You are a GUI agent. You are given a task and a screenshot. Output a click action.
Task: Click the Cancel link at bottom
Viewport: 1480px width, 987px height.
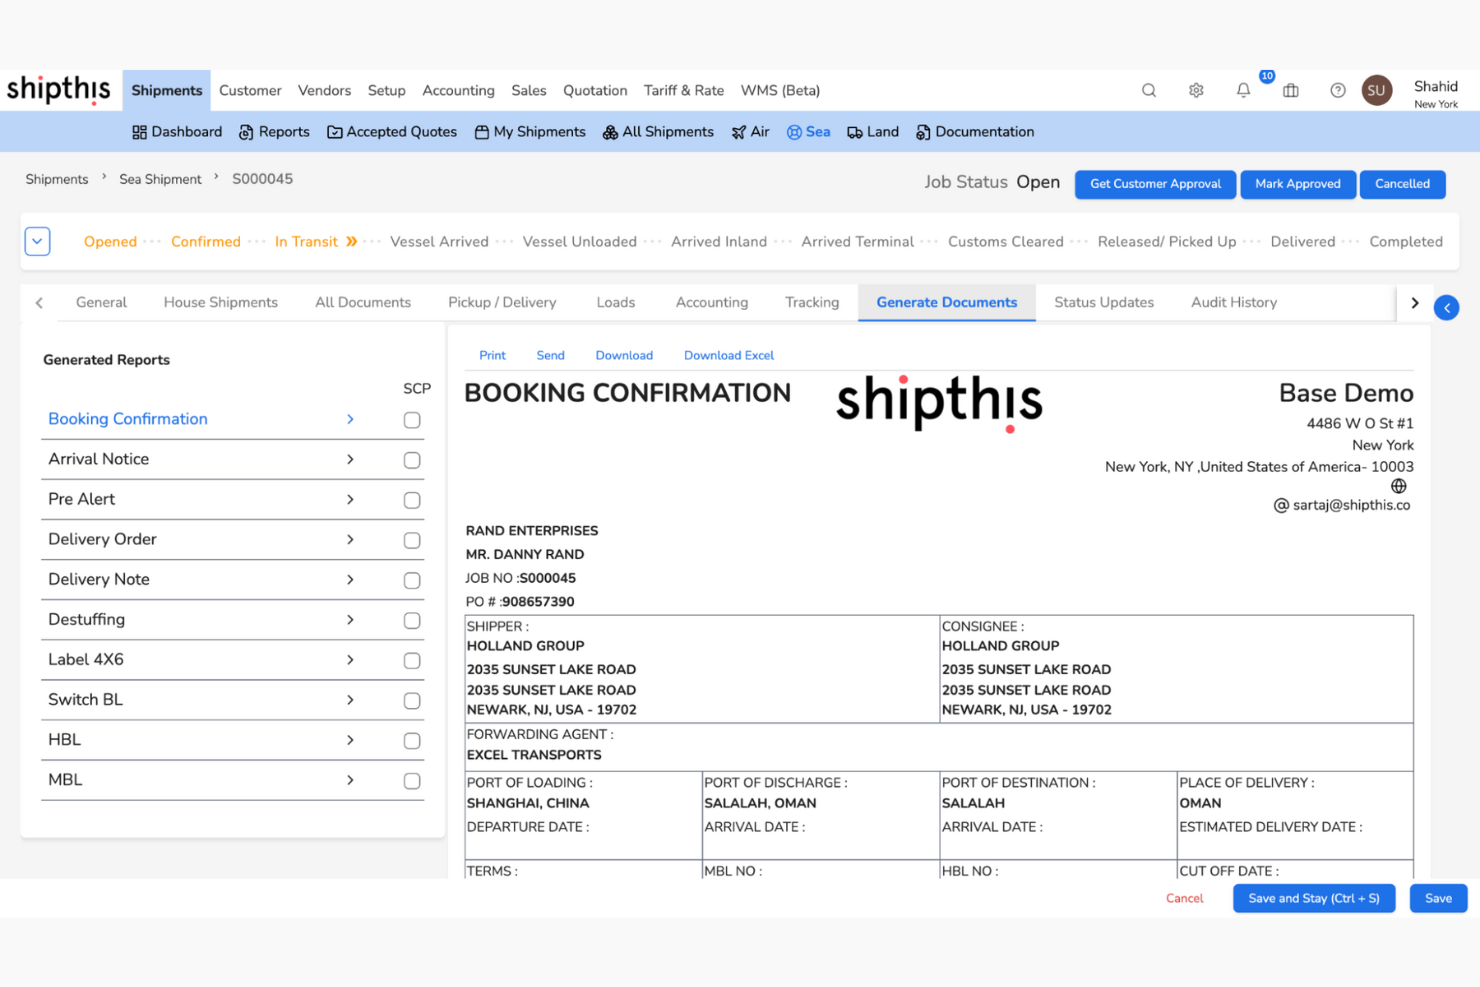pos(1184,898)
